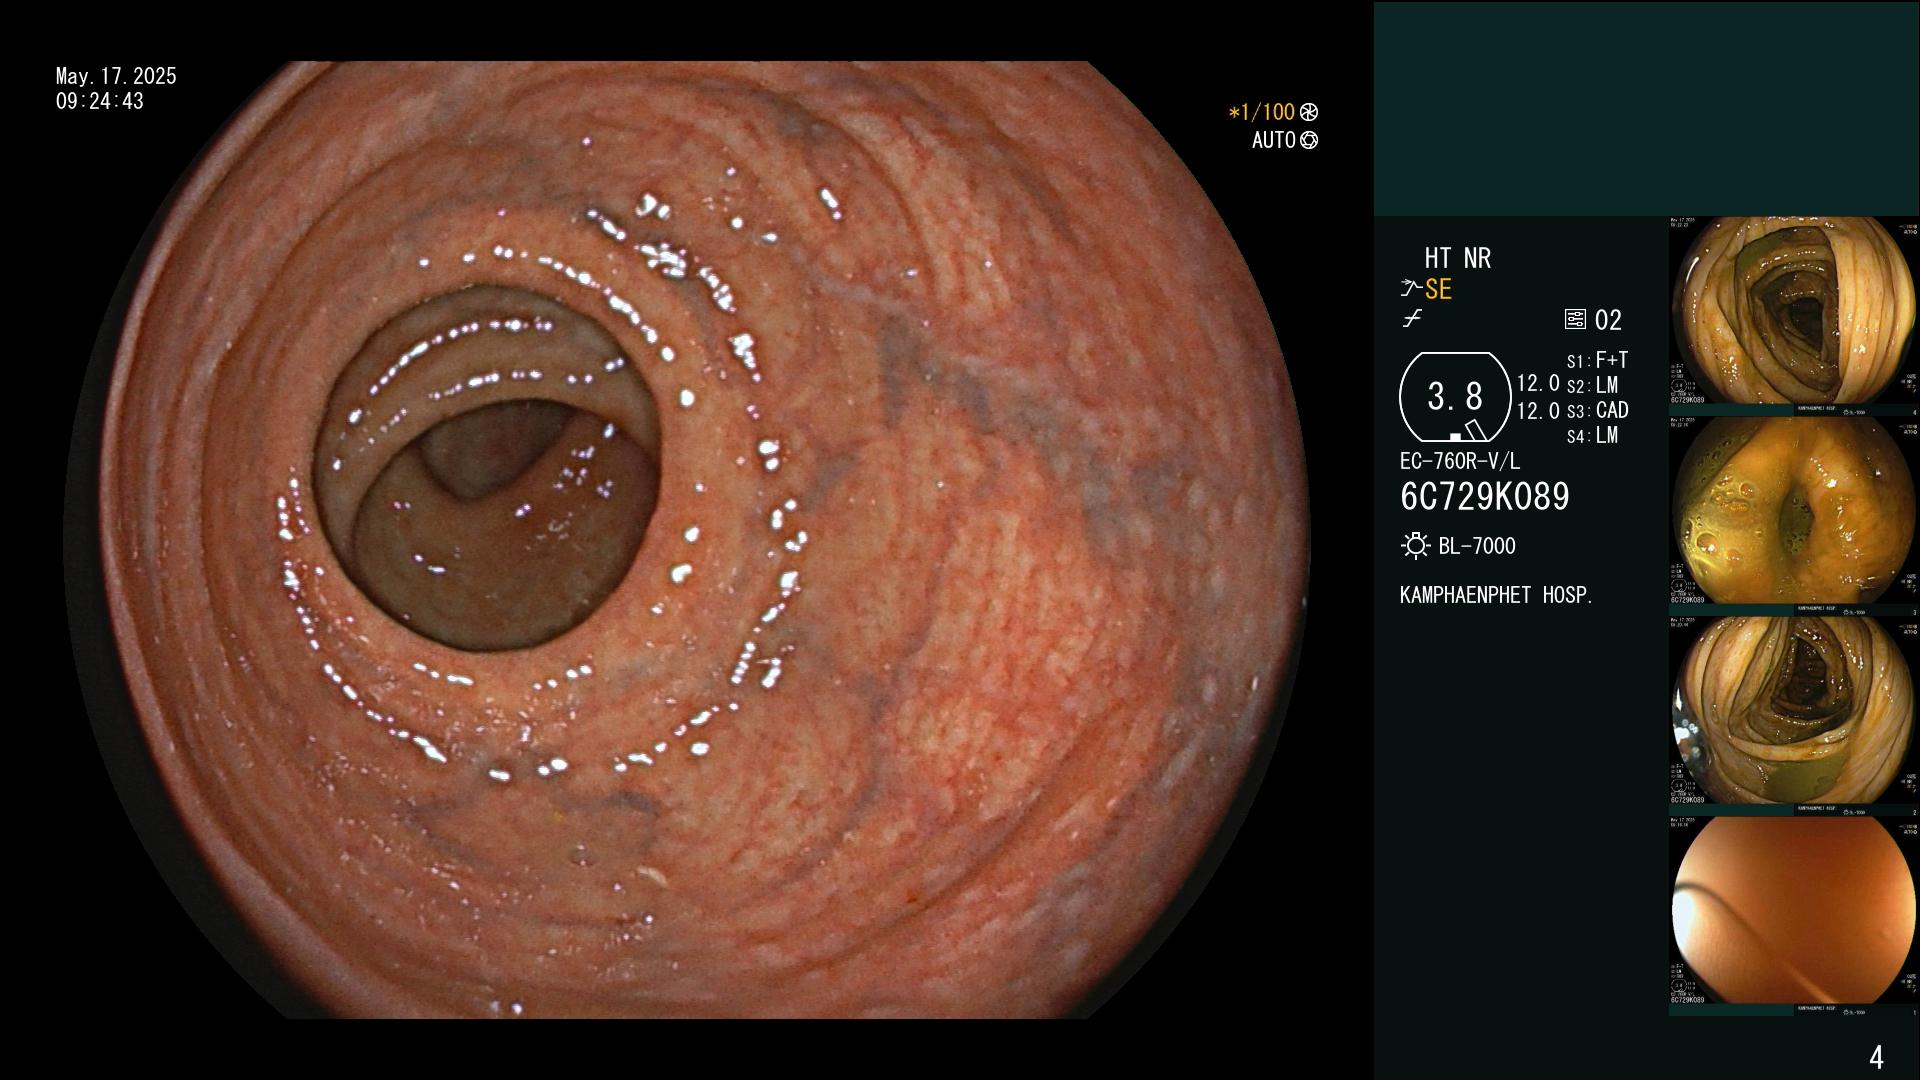Click the AUTO iris mode icon
The height and width of the screenshot is (1080, 1920).
click(x=1309, y=141)
